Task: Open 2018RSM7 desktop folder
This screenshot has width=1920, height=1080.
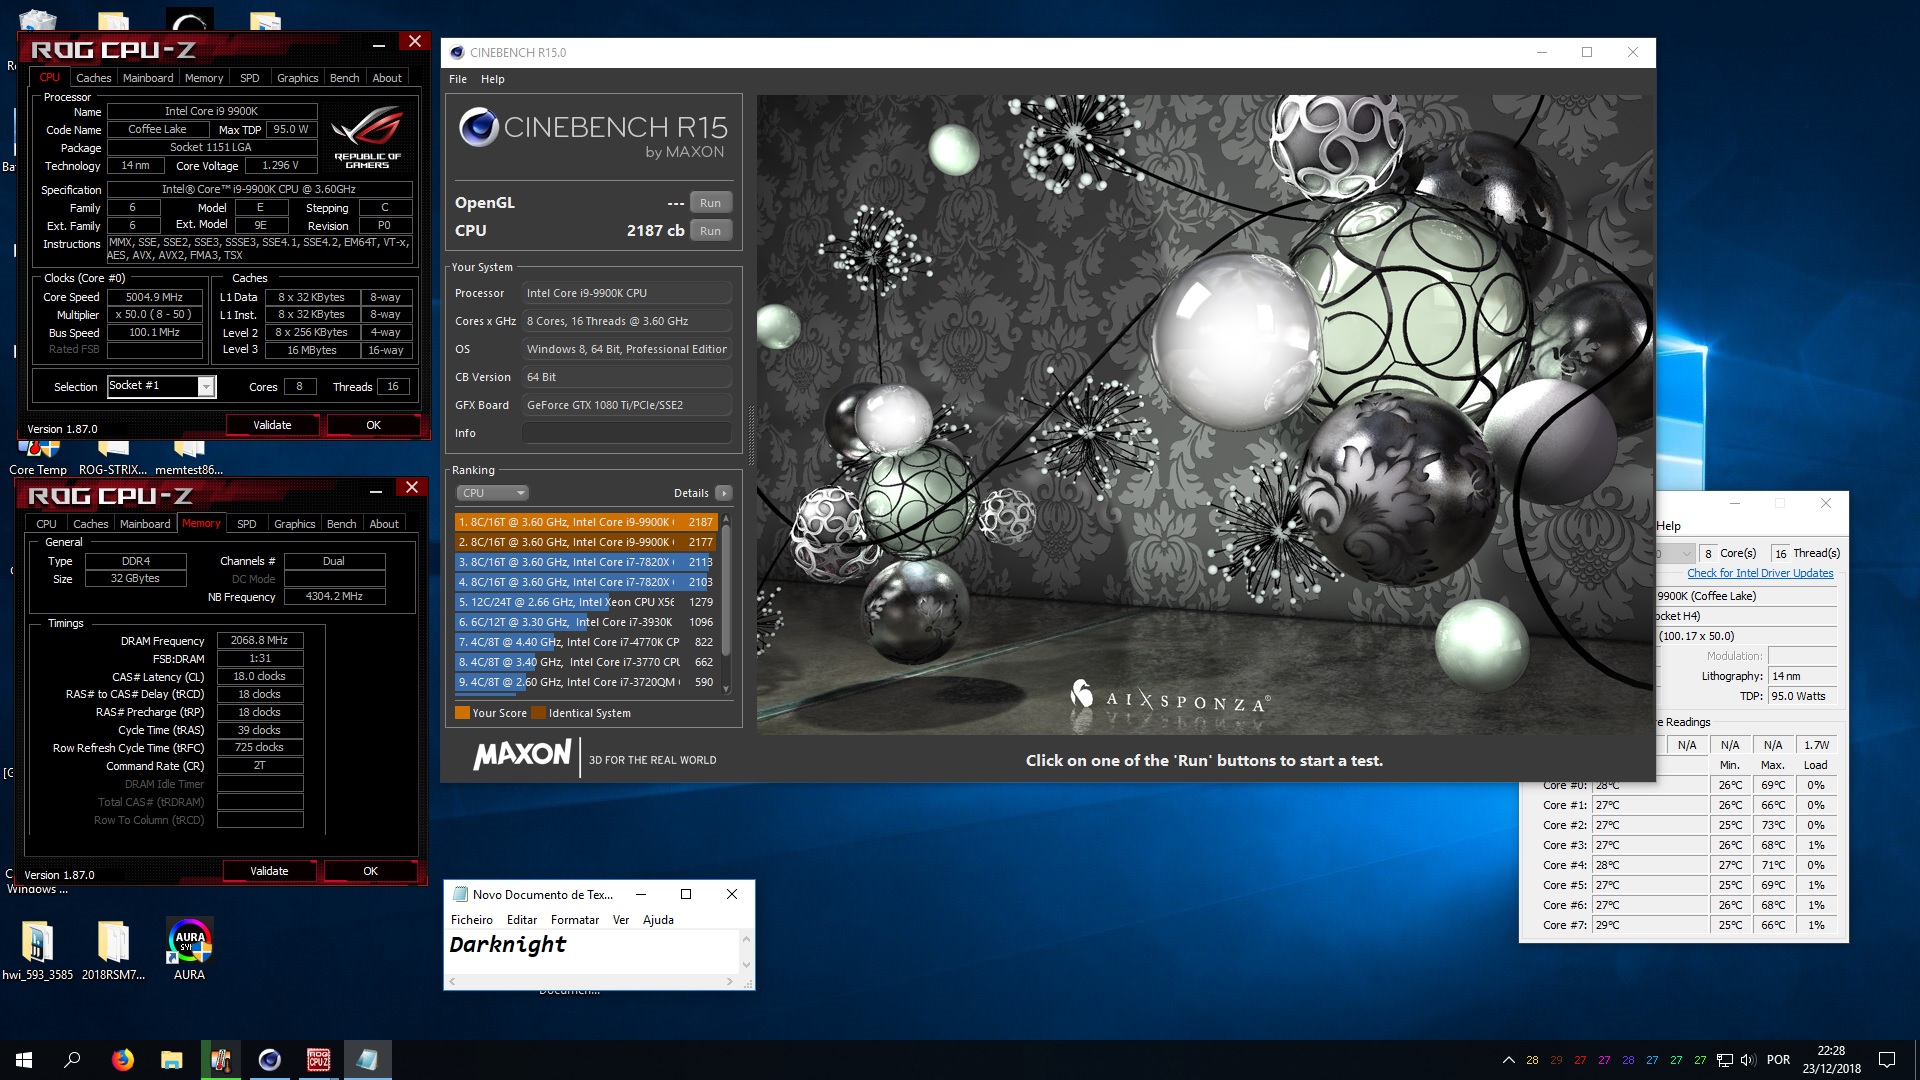Action: tap(113, 950)
